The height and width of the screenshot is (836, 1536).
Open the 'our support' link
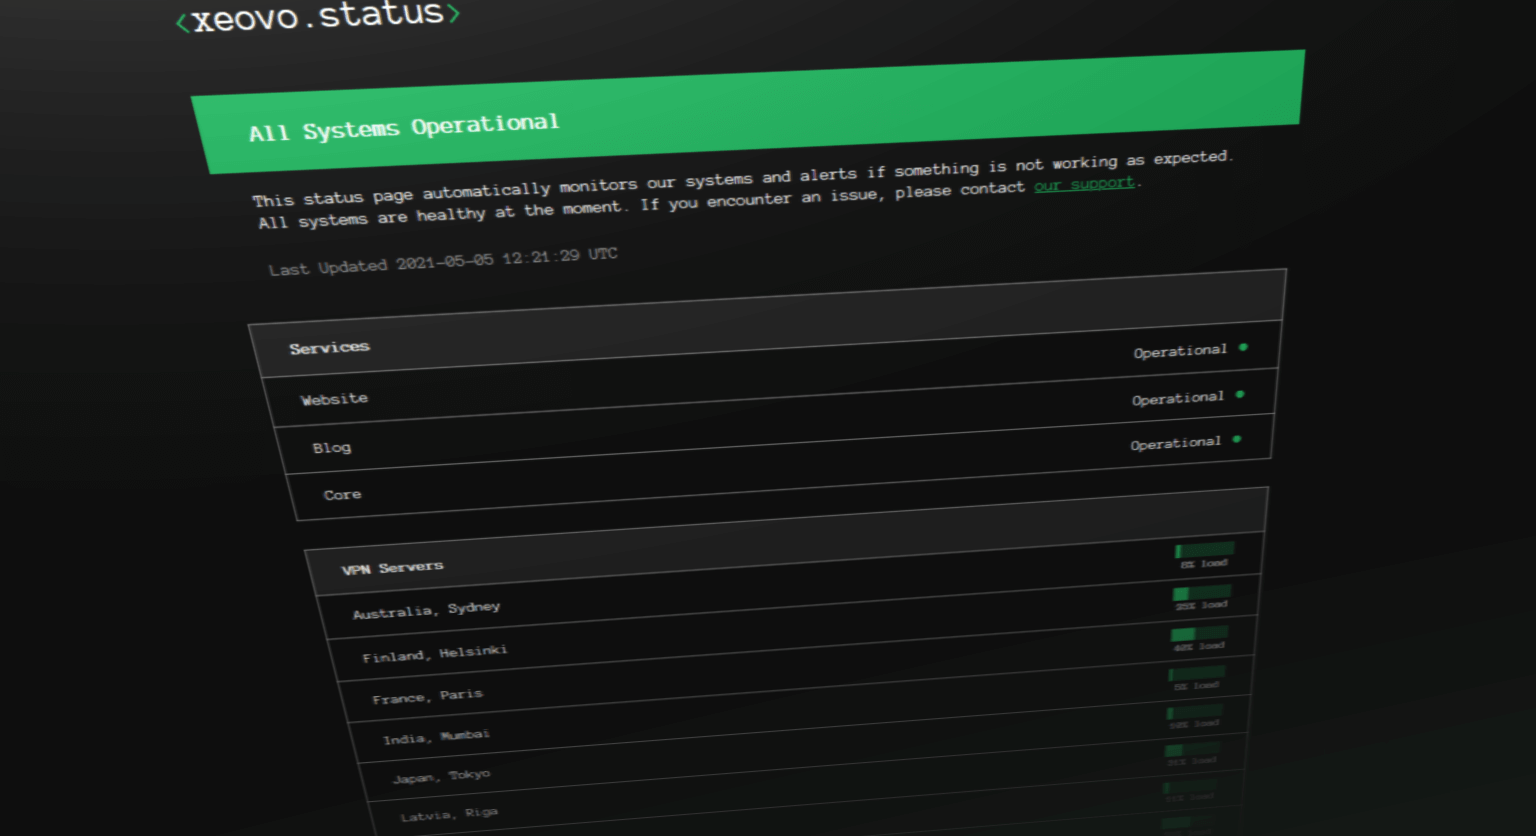[1084, 184]
